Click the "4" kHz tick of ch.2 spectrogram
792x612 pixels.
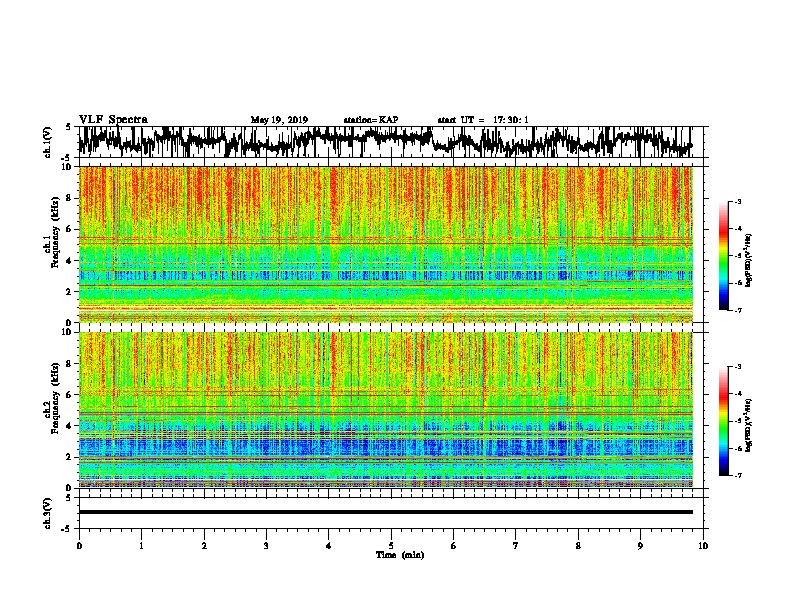71,426
